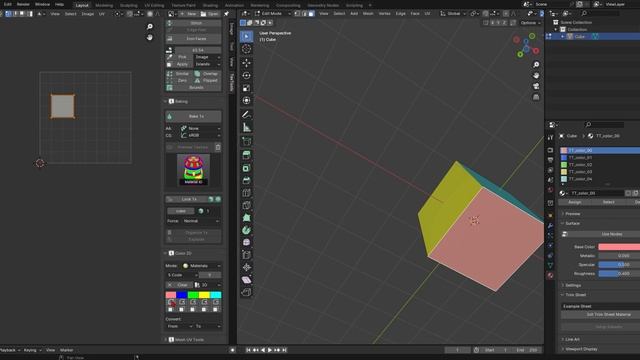Activate the Inset Faces tool
640x360 pixels.
[x=246, y=168]
